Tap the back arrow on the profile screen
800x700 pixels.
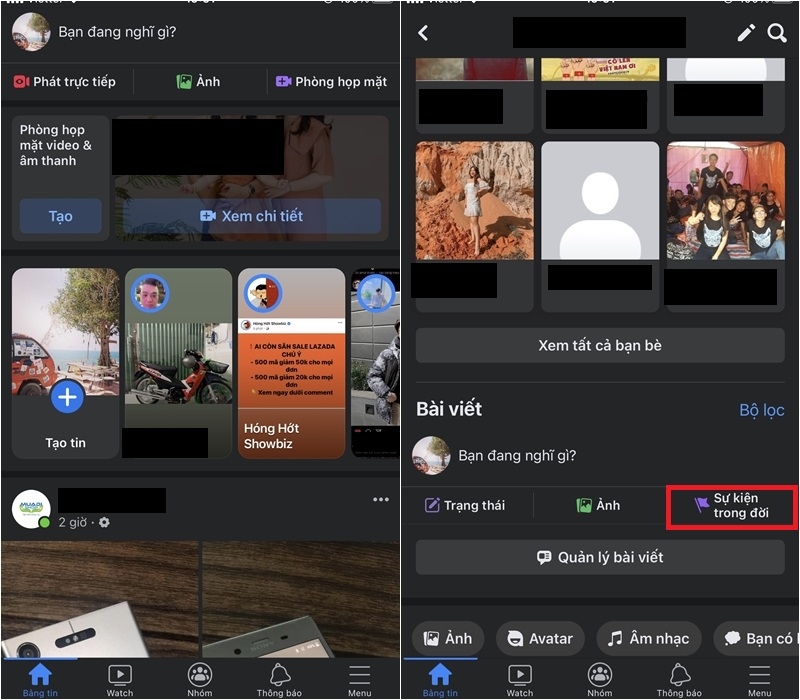pyautogui.click(x=422, y=33)
